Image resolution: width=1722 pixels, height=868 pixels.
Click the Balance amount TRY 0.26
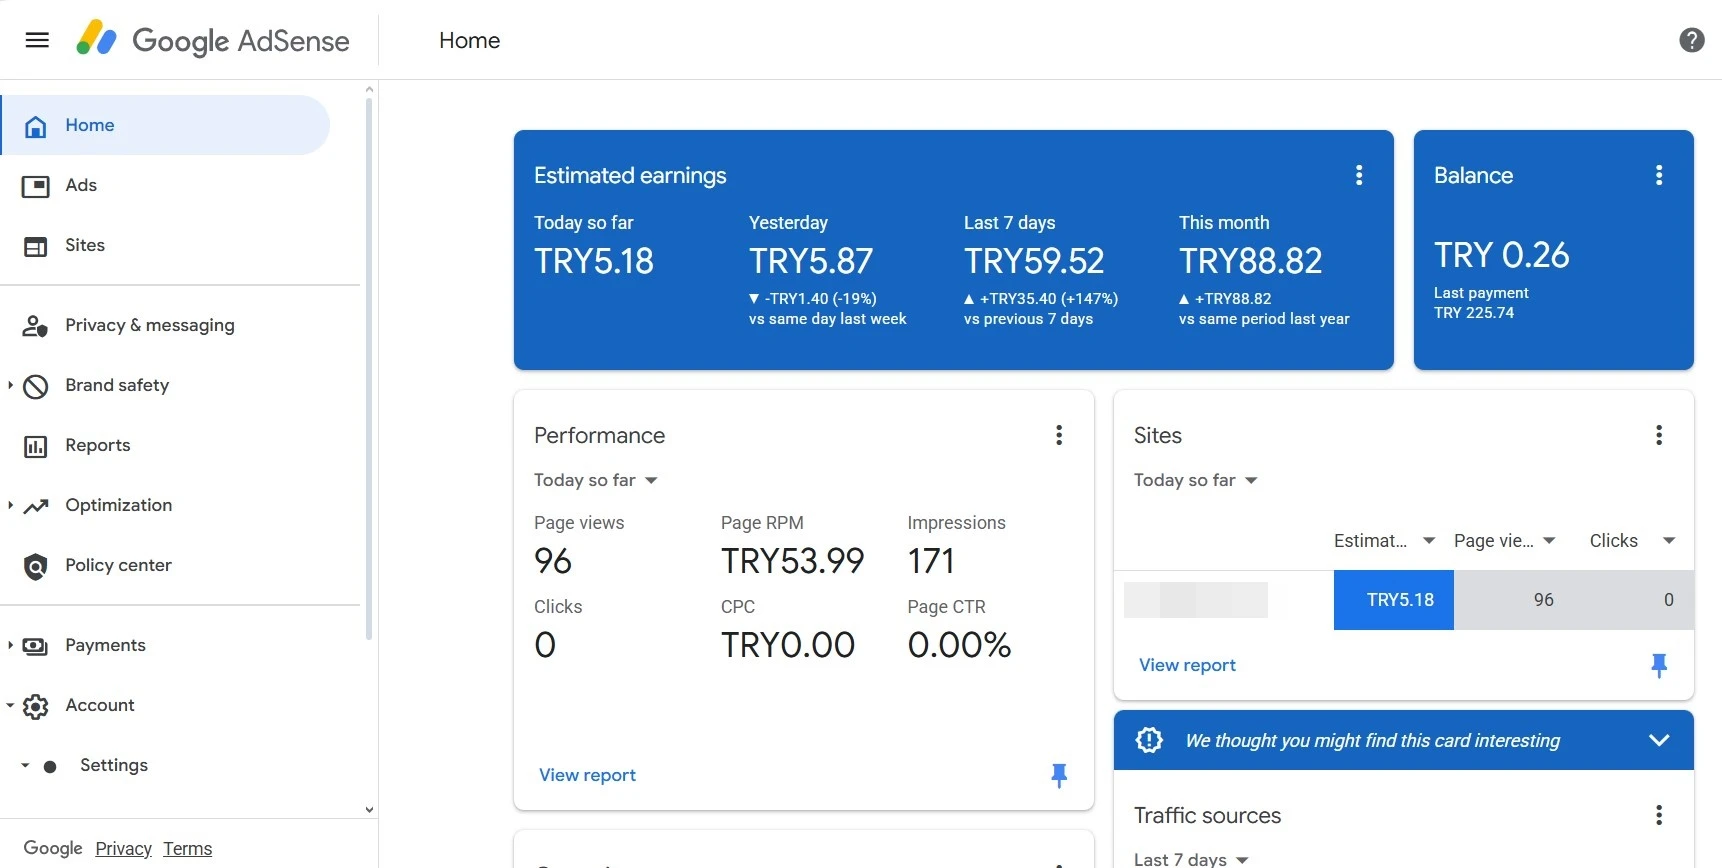1502,255
